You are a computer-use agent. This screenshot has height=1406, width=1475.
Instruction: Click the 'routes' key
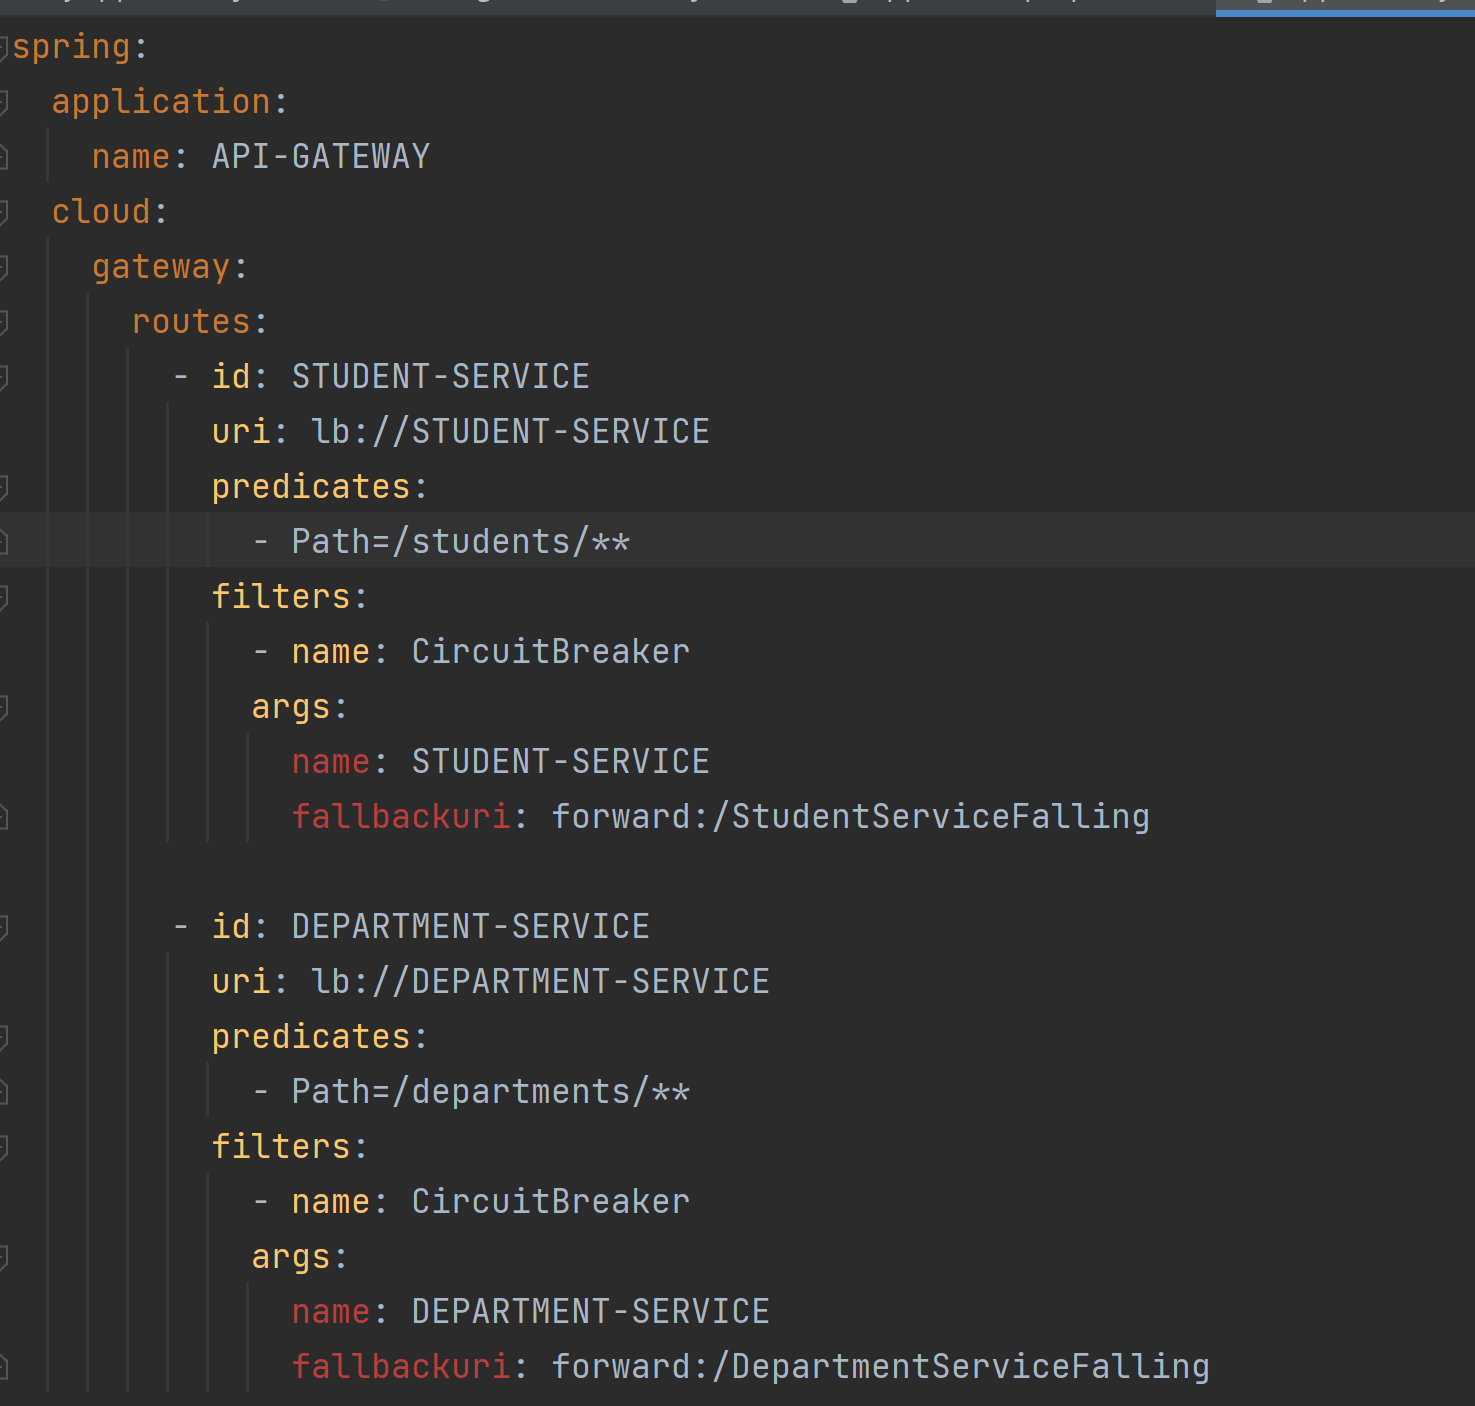click(191, 322)
